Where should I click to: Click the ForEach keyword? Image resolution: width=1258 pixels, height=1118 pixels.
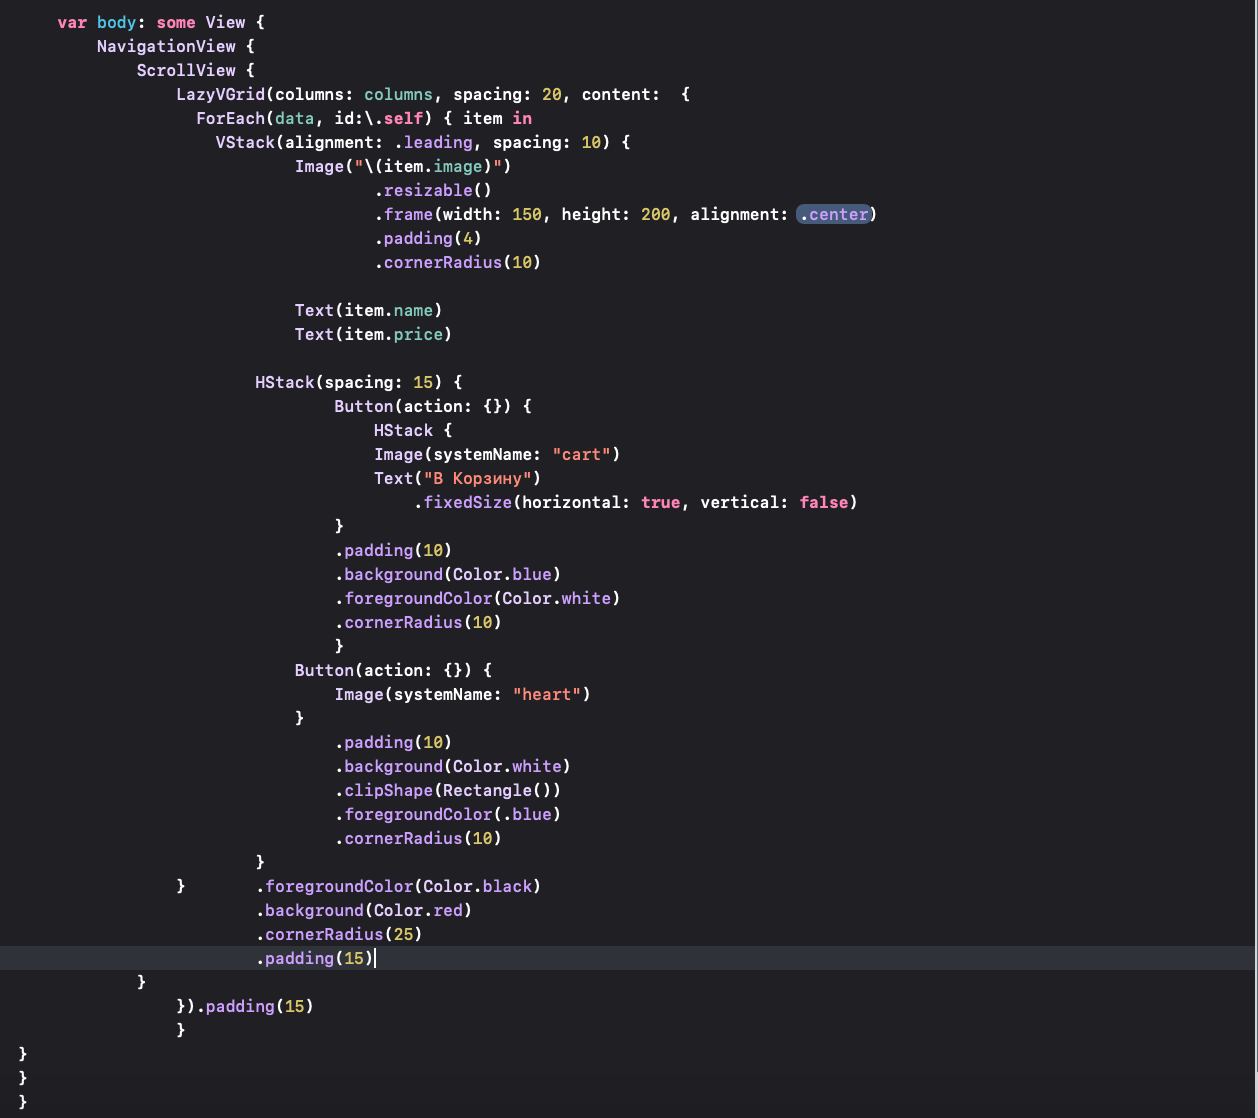231,118
